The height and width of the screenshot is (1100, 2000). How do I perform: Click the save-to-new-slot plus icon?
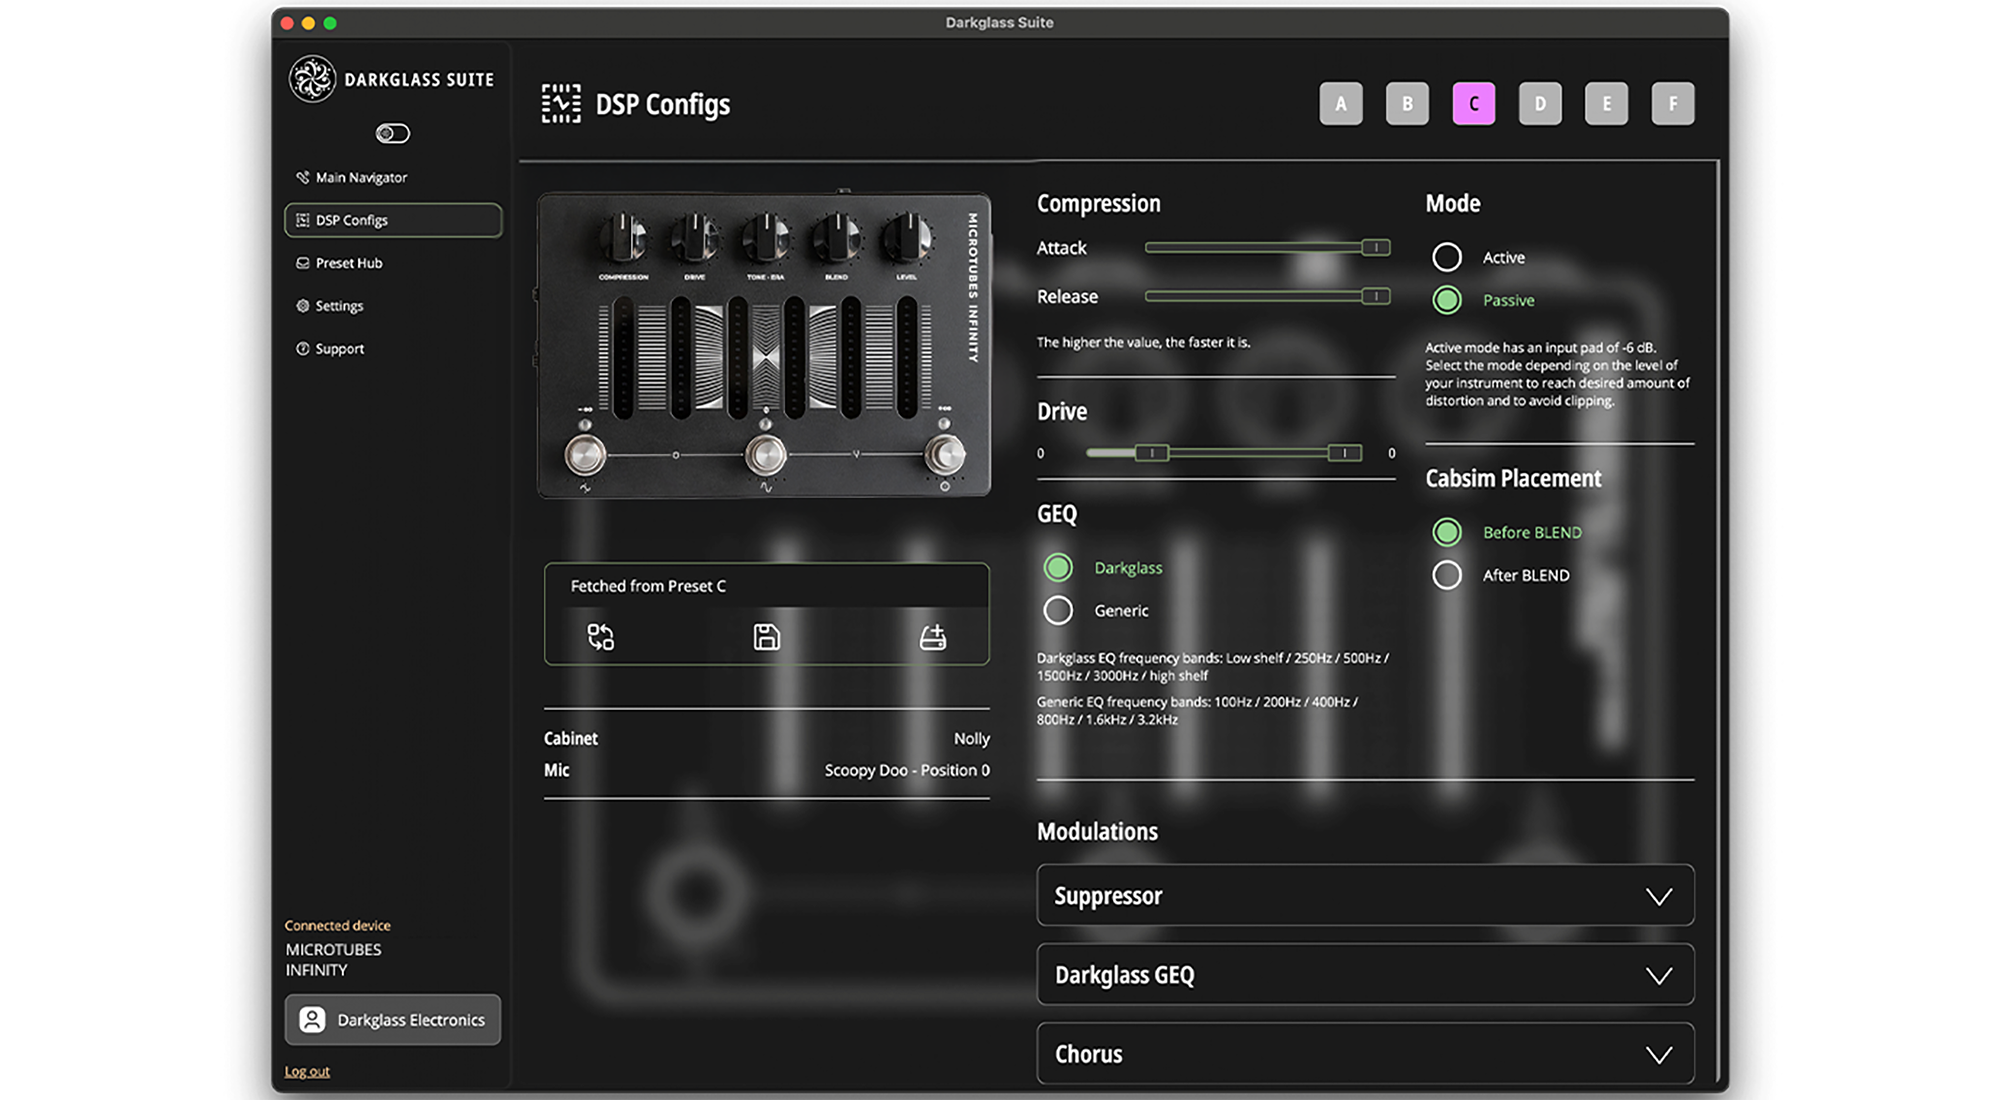point(933,637)
